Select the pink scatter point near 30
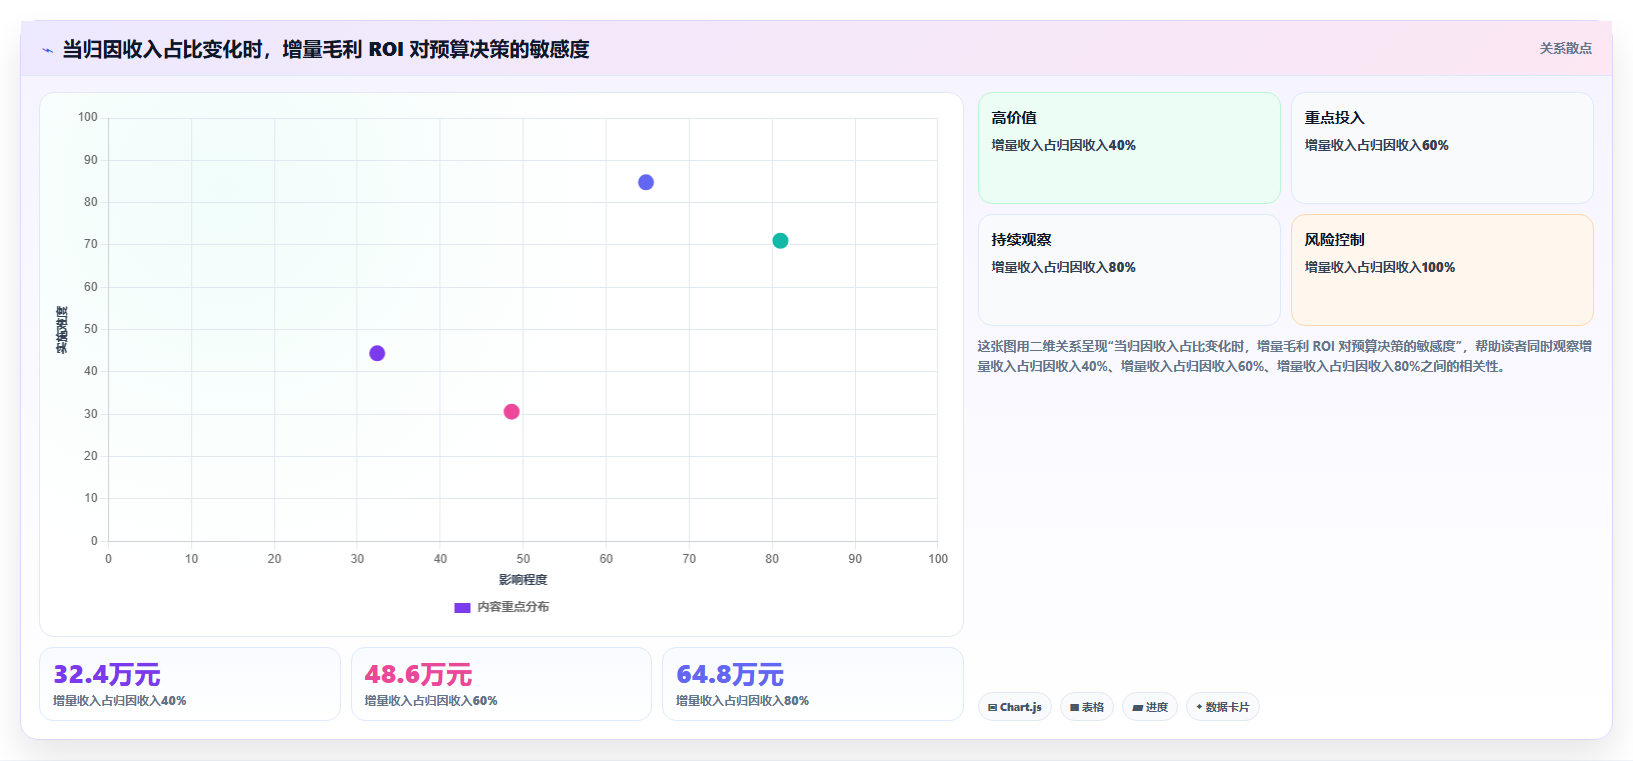 click(x=511, y=412)
